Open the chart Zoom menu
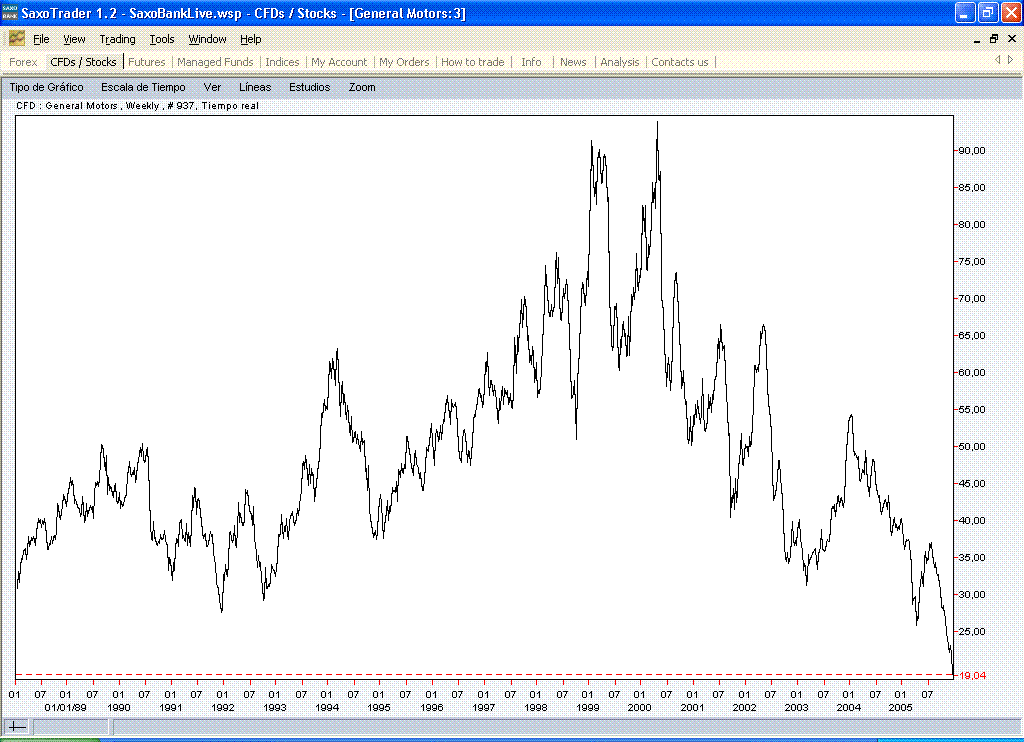1024x742 pixels. pos(362,87)
